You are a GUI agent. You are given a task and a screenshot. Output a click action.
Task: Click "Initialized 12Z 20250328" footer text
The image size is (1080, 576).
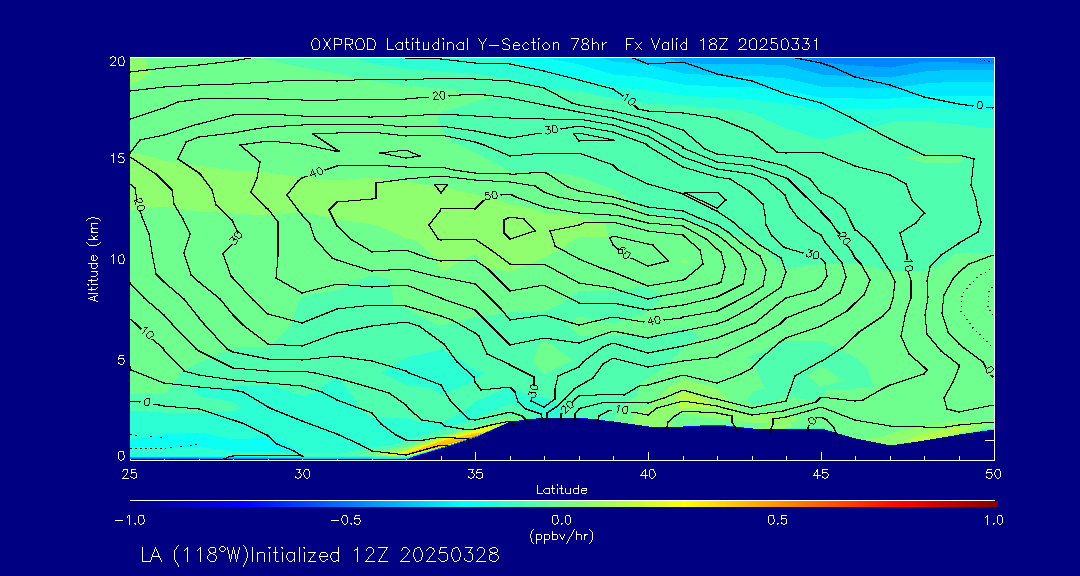pyautogui.click(x=375, y=555)
